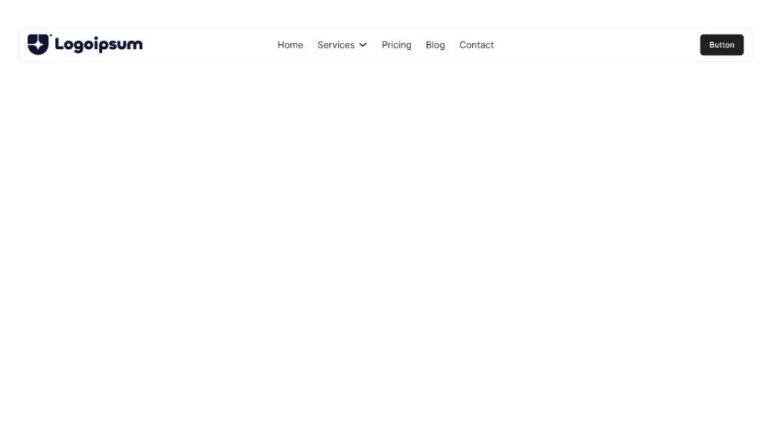Image resolution: width=768 pixels, height=432 pixels.
Task: Click the nav item between Services and Blog
Action: 396,45
